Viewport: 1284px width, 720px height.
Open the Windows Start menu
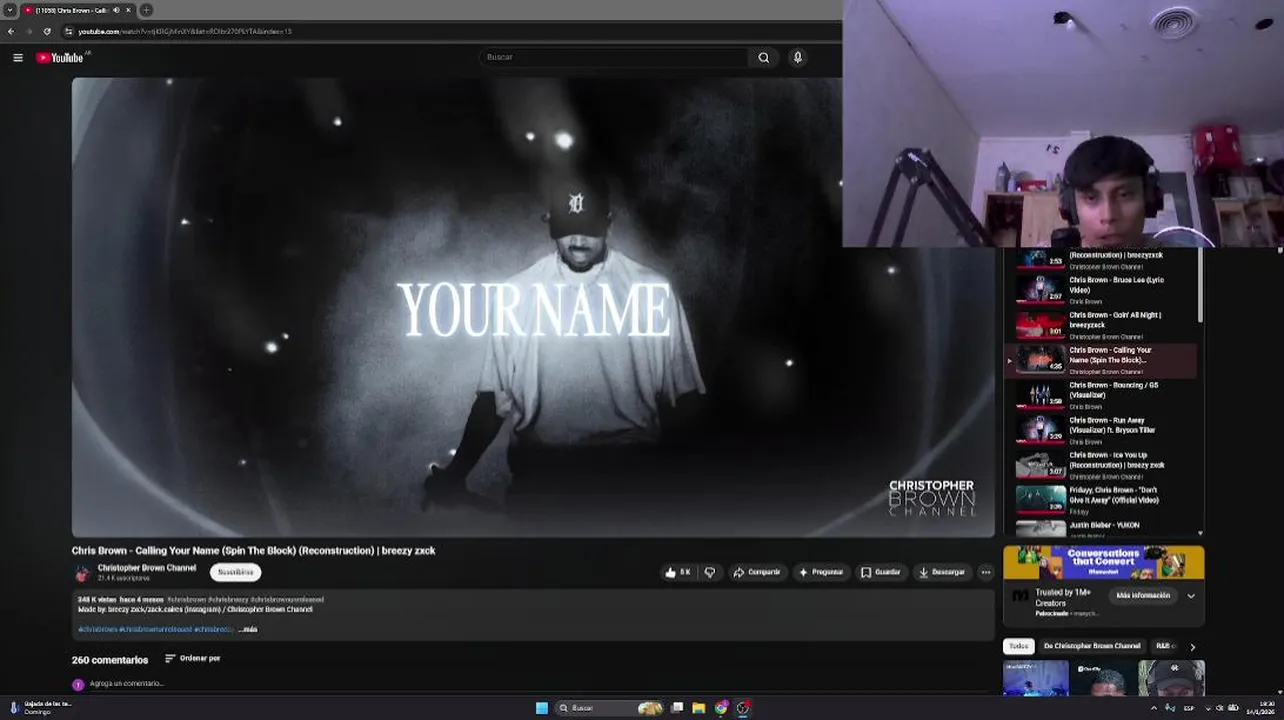[542, 708]
